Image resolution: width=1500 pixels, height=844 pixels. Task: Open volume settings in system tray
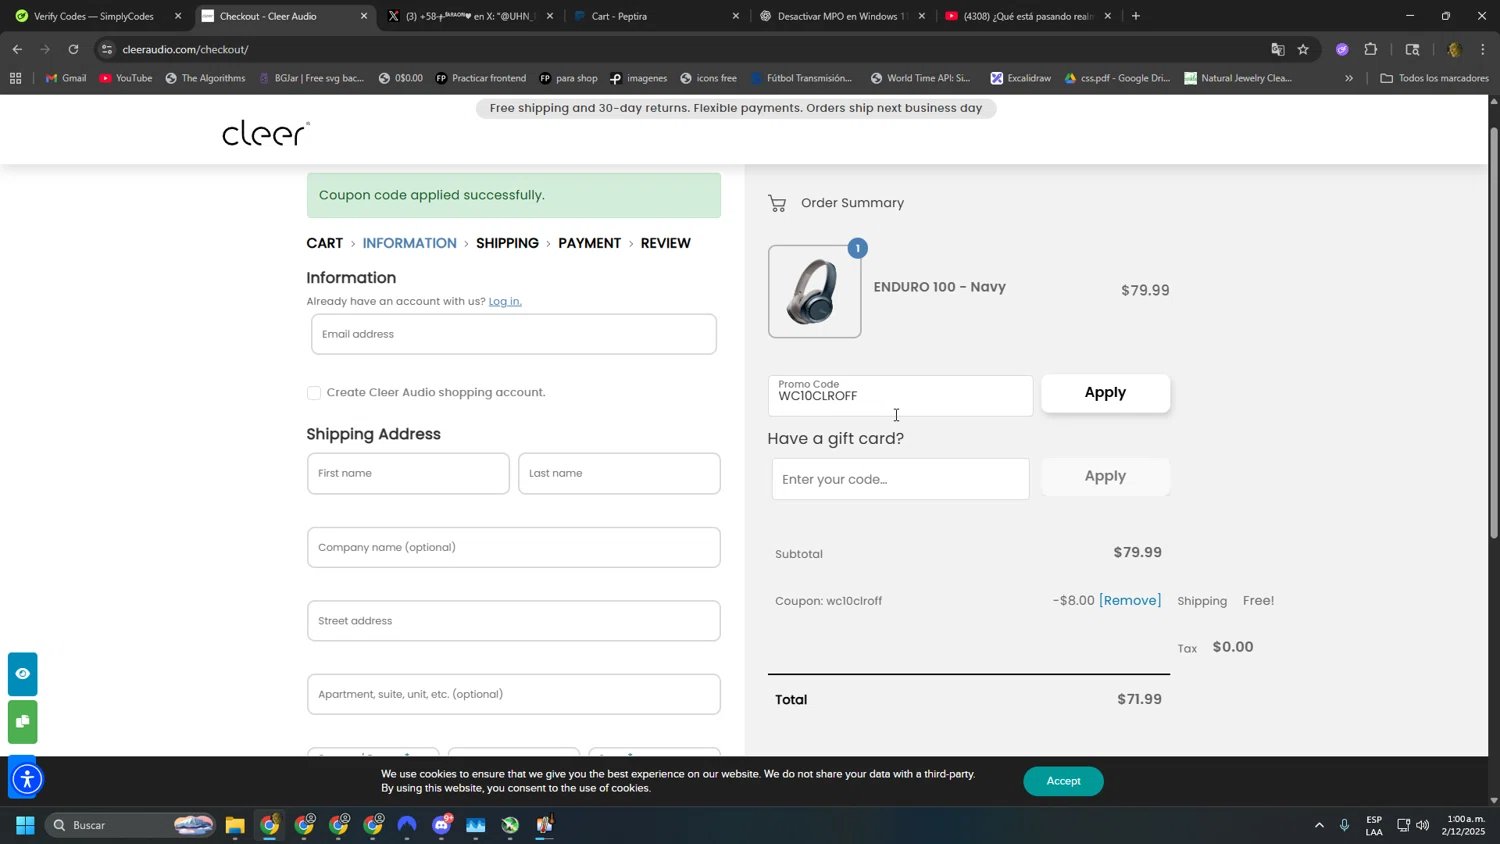point(1423,825)
